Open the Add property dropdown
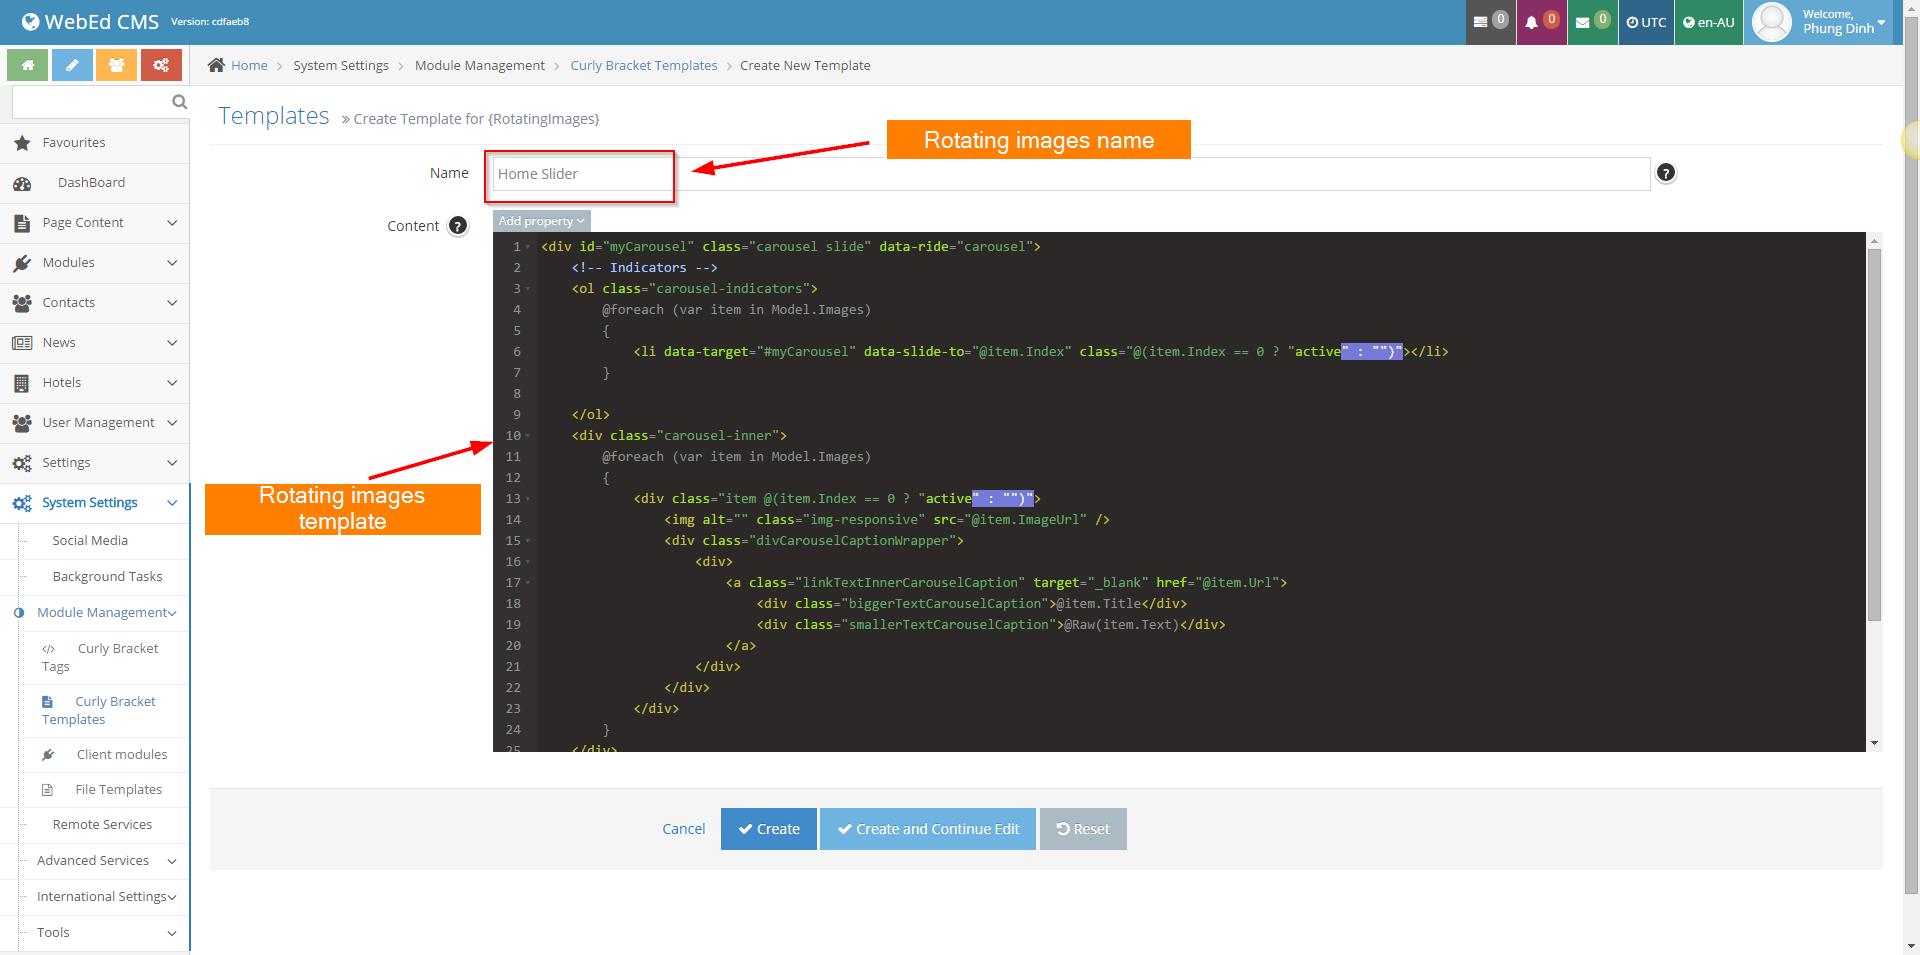 (541, 221)
